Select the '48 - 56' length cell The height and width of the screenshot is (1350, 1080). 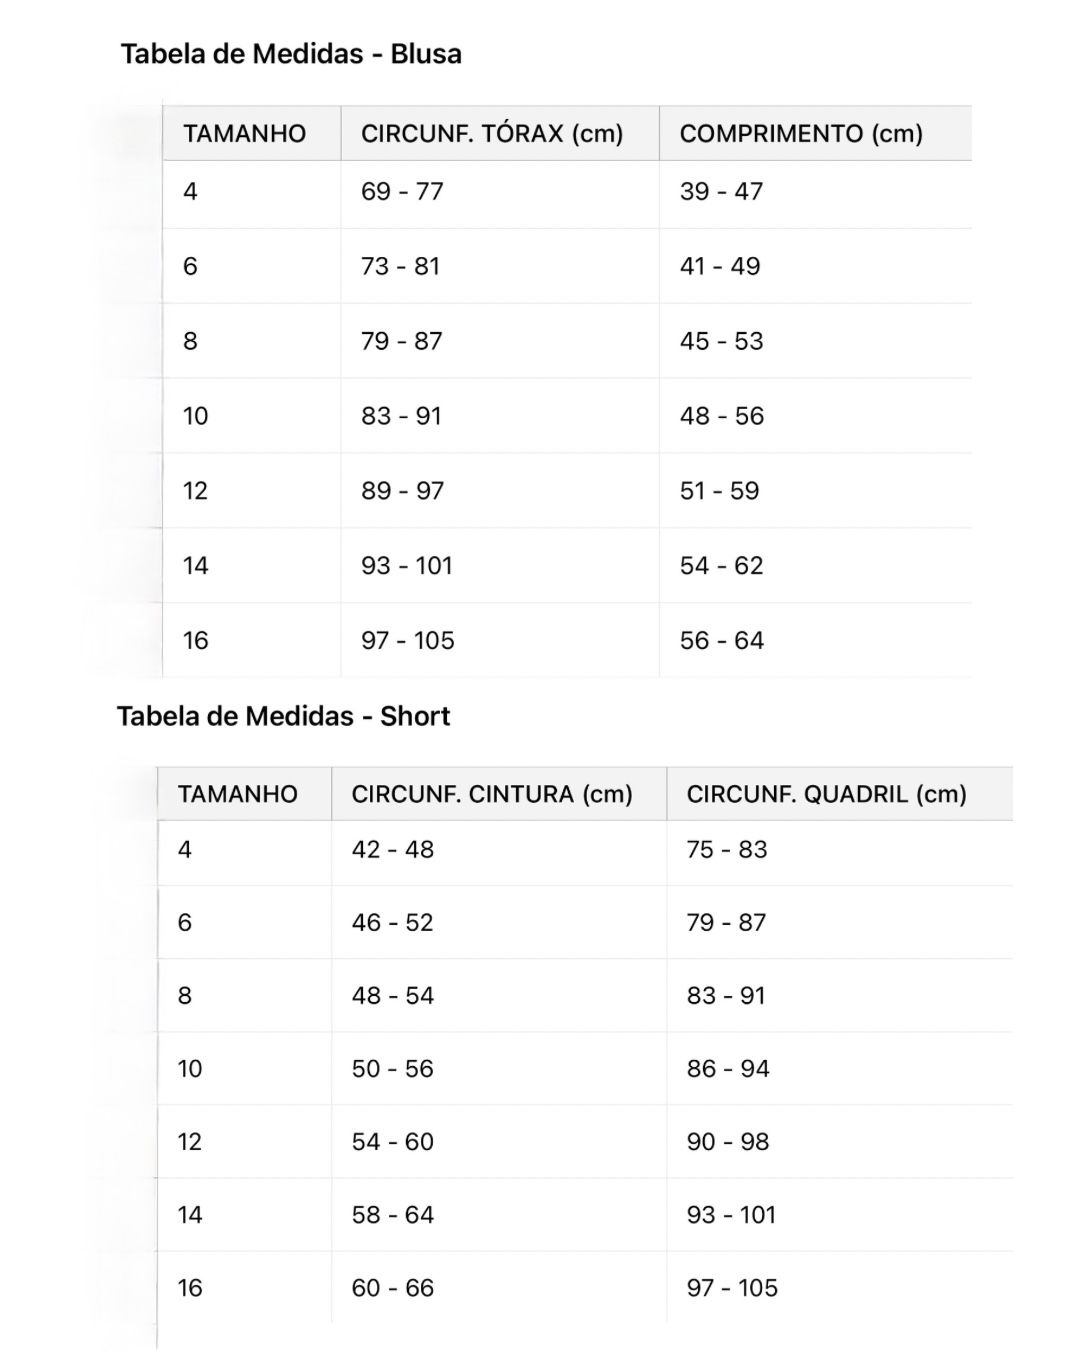(721, 416)
